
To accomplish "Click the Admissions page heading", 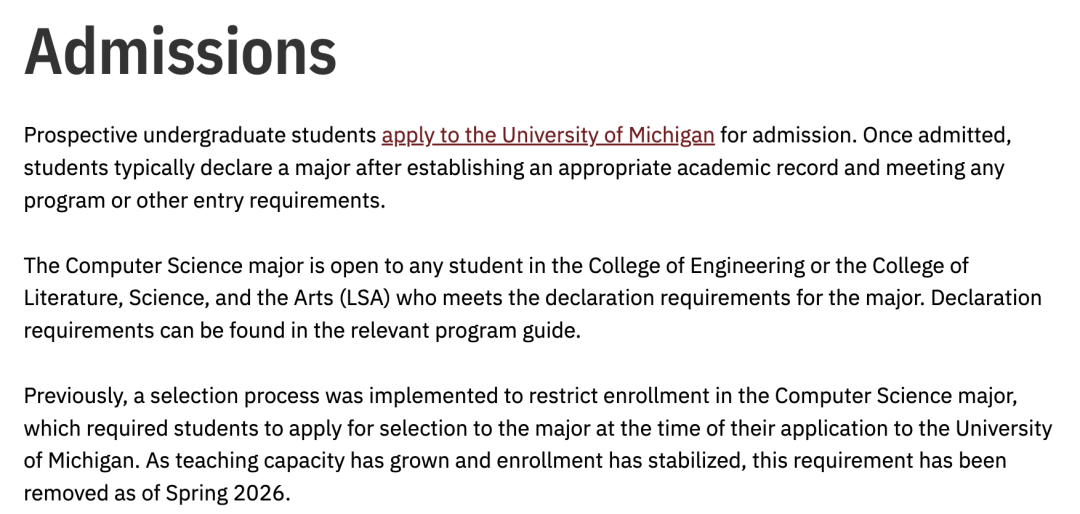I will [x=180, y=52].
